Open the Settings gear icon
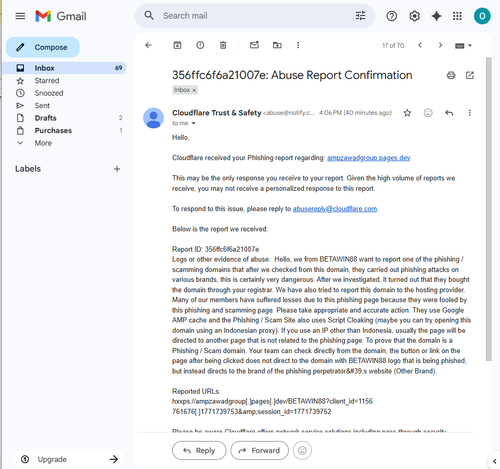The image size is (500, 469). pos(414,16)
